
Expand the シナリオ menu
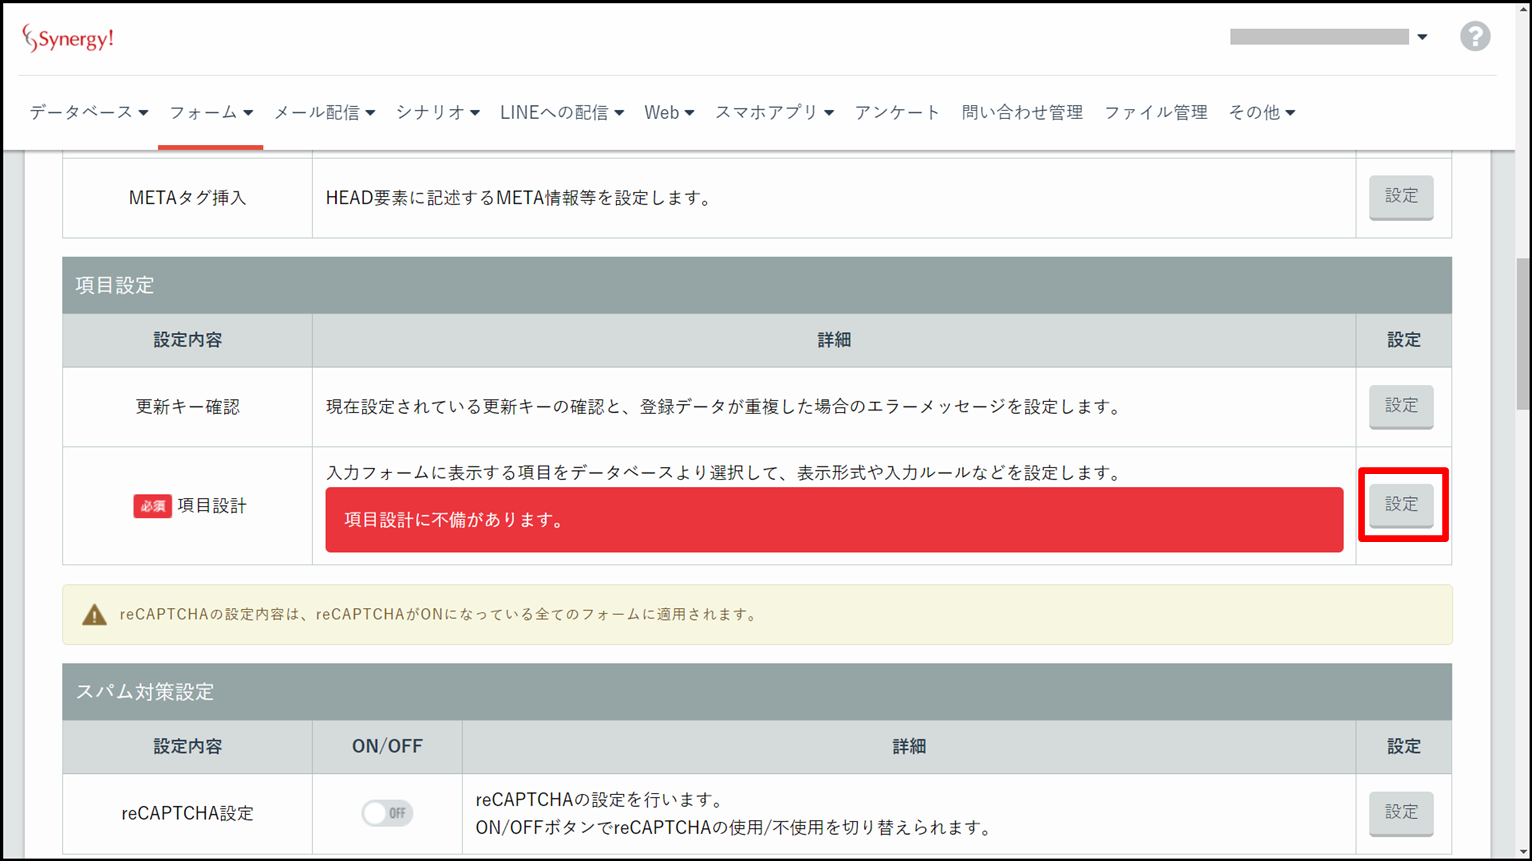(437, 113)
